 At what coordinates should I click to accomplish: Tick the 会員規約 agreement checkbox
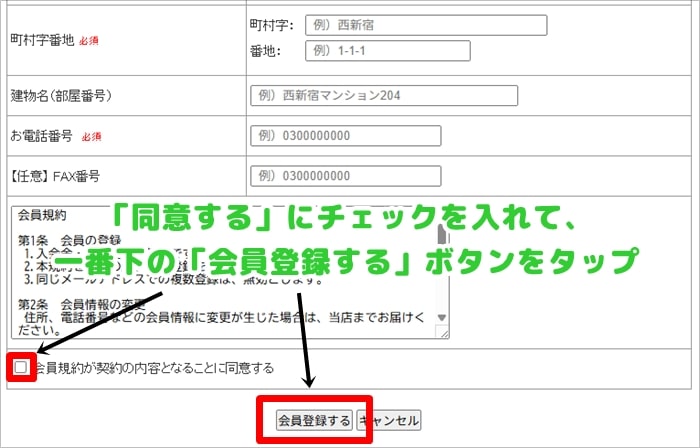click(21, 368)
